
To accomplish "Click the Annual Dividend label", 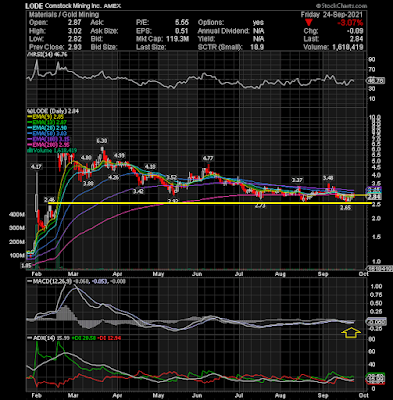I will [223, 31].
